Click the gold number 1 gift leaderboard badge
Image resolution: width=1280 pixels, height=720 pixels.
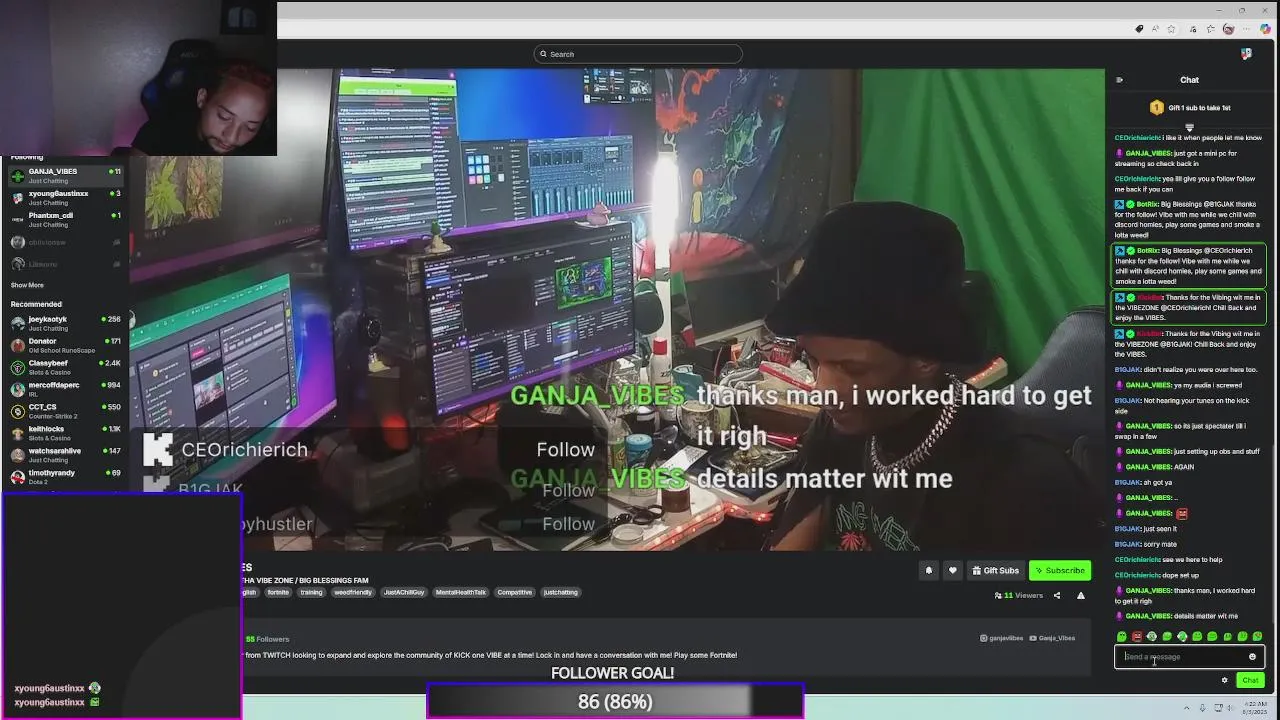[x=1157, y=108]
